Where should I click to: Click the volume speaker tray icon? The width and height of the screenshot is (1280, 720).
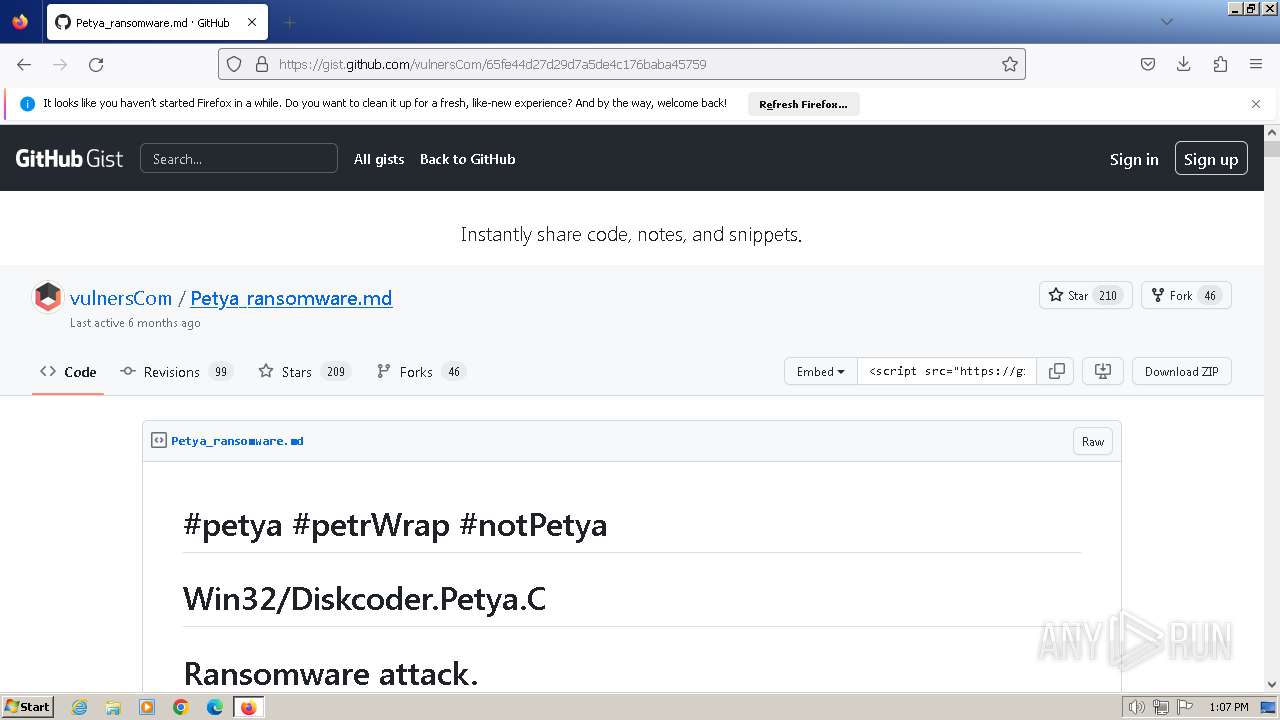[x=1136, y=707]
